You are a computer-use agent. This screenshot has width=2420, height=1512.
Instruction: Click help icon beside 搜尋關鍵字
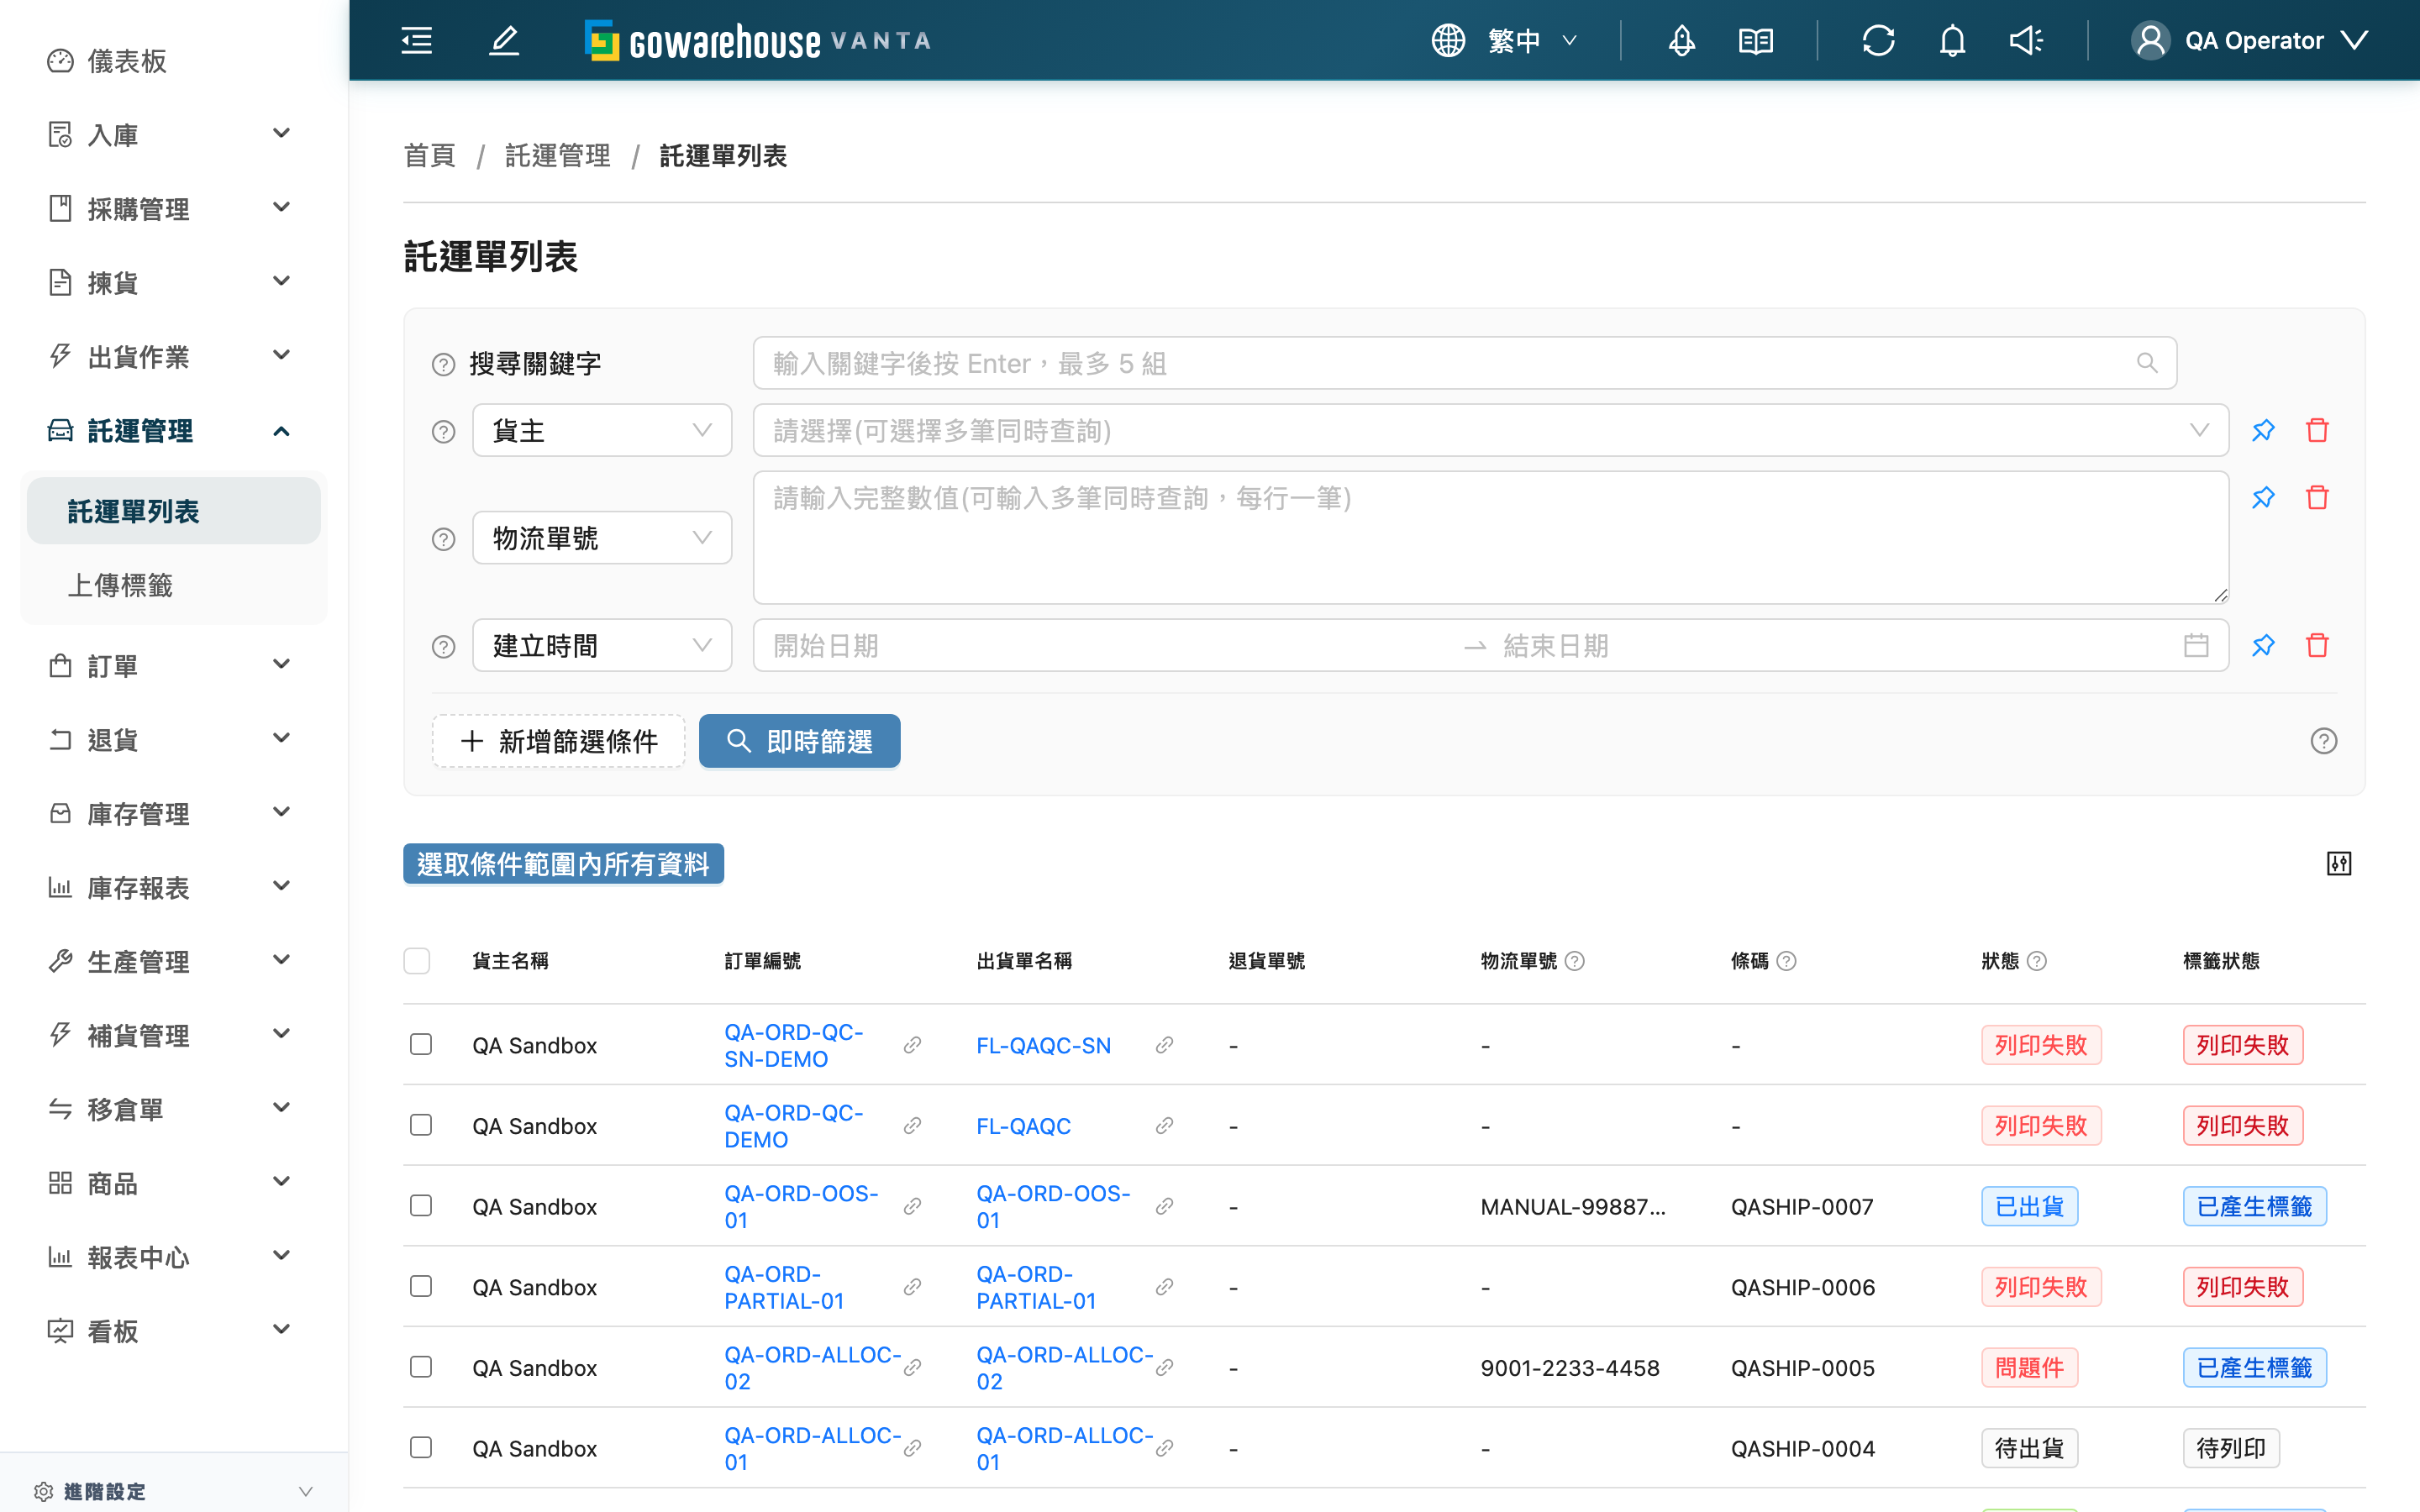point(443,364)
